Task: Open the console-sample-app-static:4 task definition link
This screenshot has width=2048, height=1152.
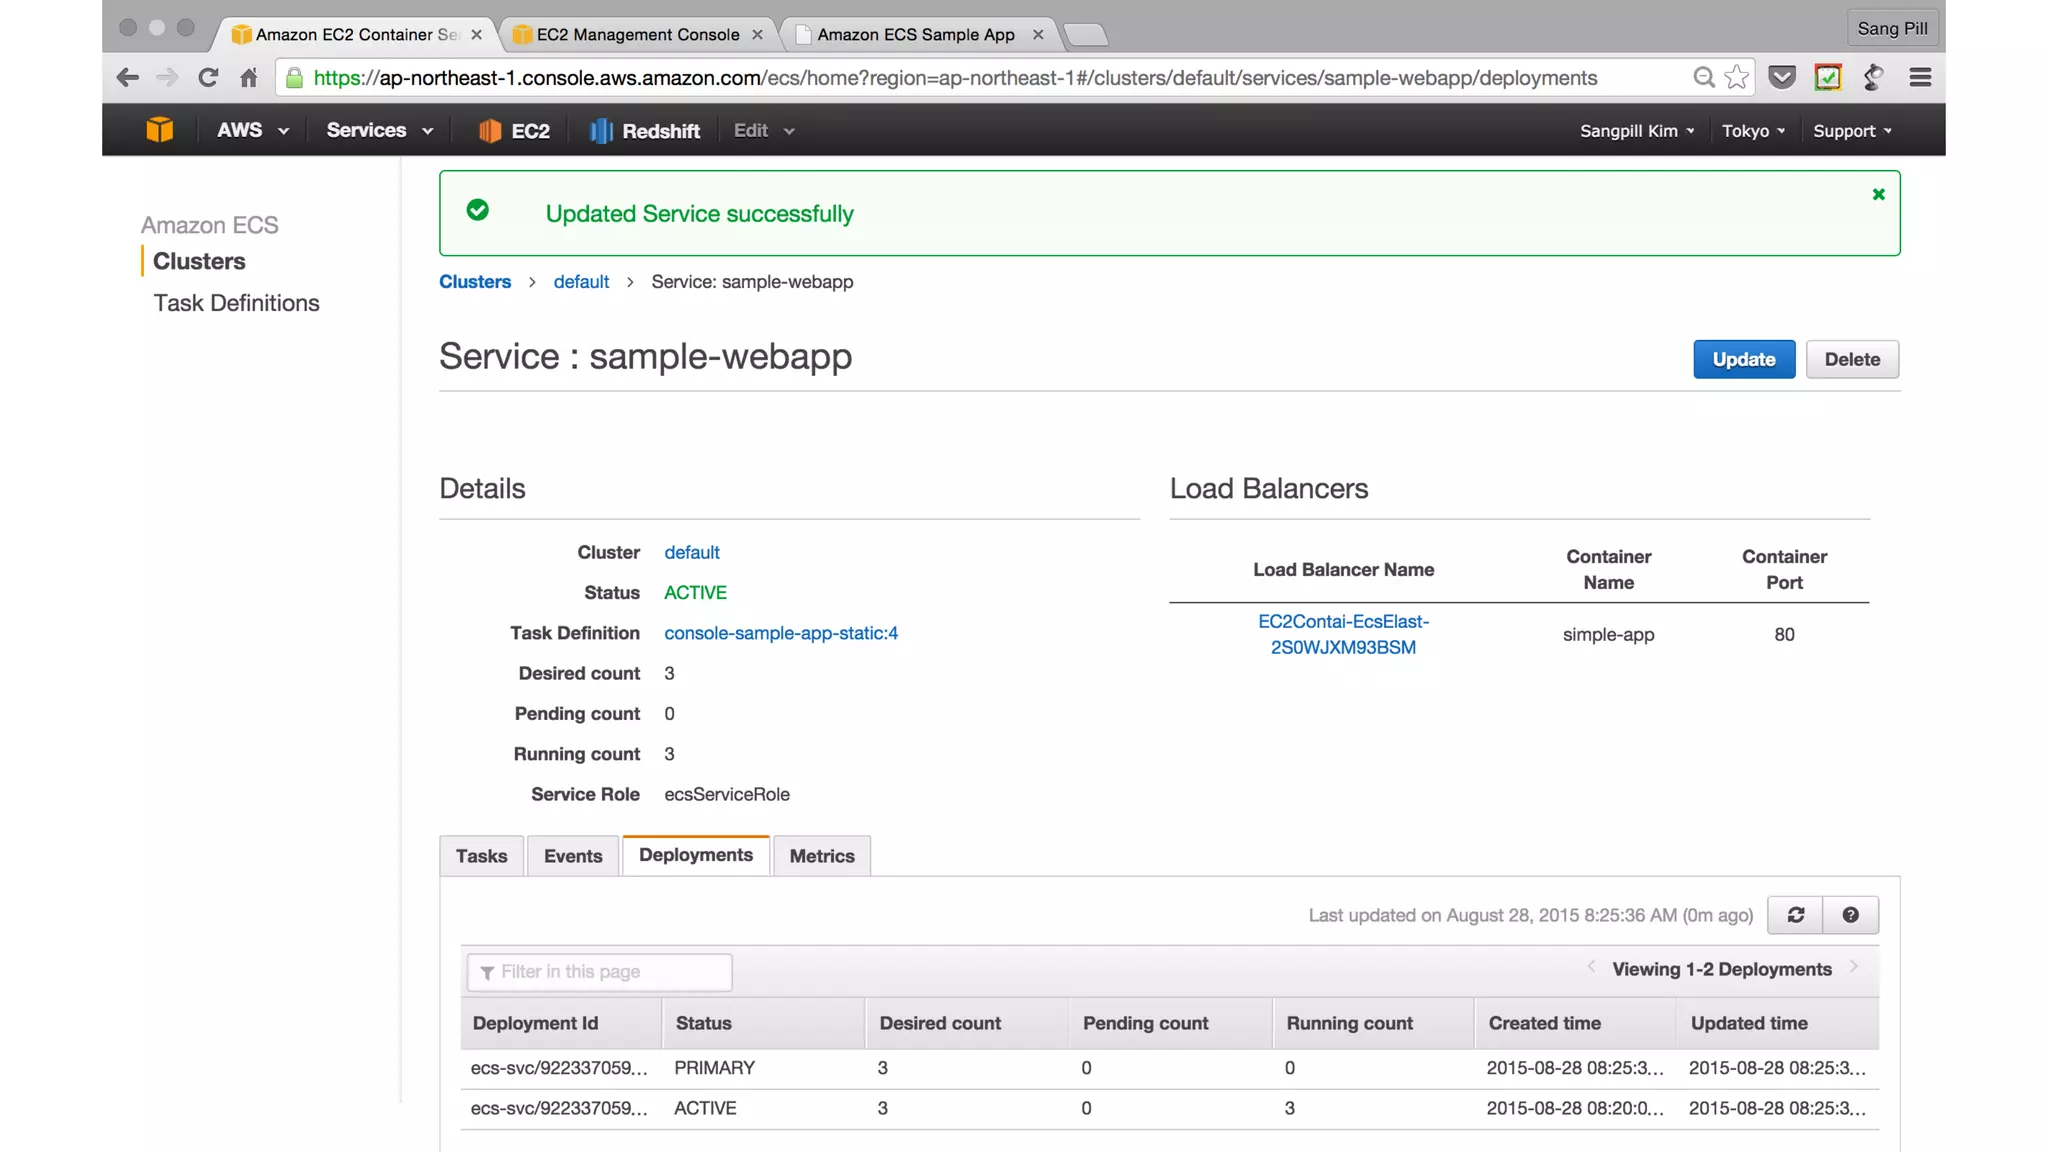Action: pyautogui.click(x=780, y=633)
